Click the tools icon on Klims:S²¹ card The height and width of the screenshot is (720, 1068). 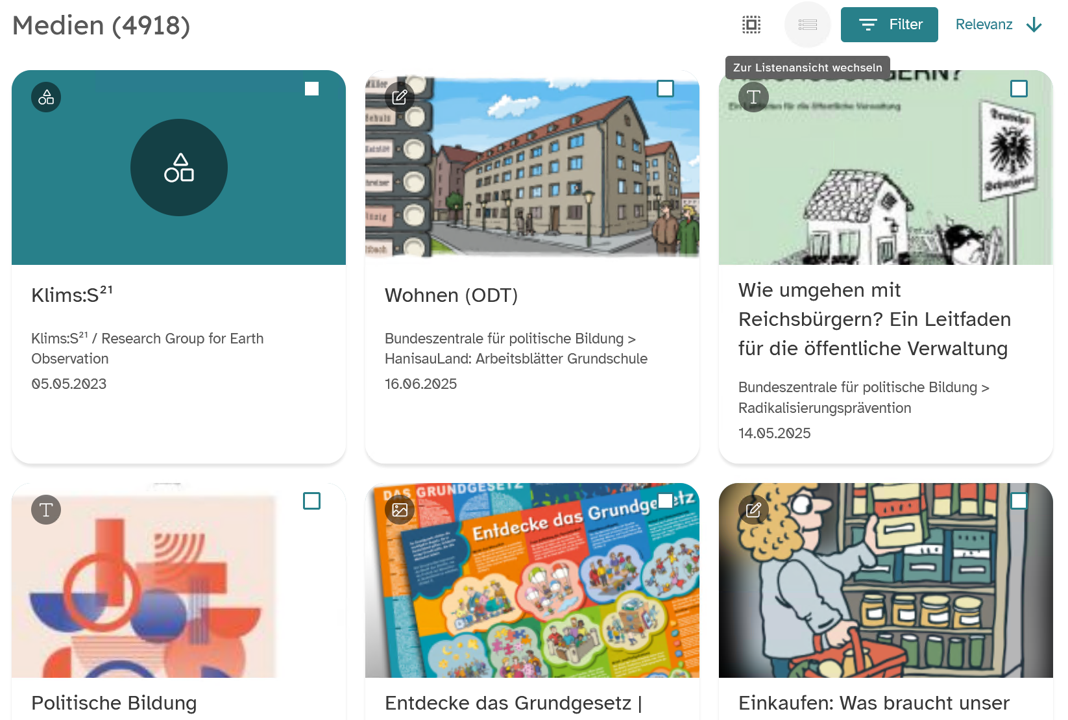point(46,97)
